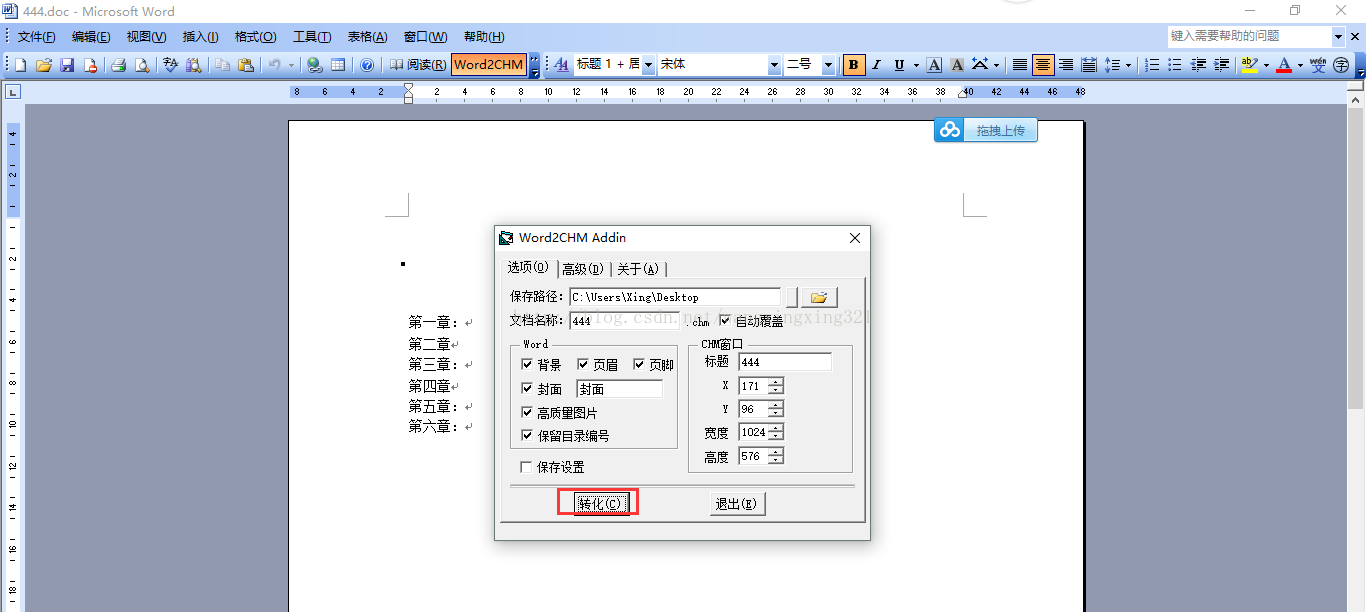Open the 插入(I) menu

pyautogui.click(x=200, y=37)
